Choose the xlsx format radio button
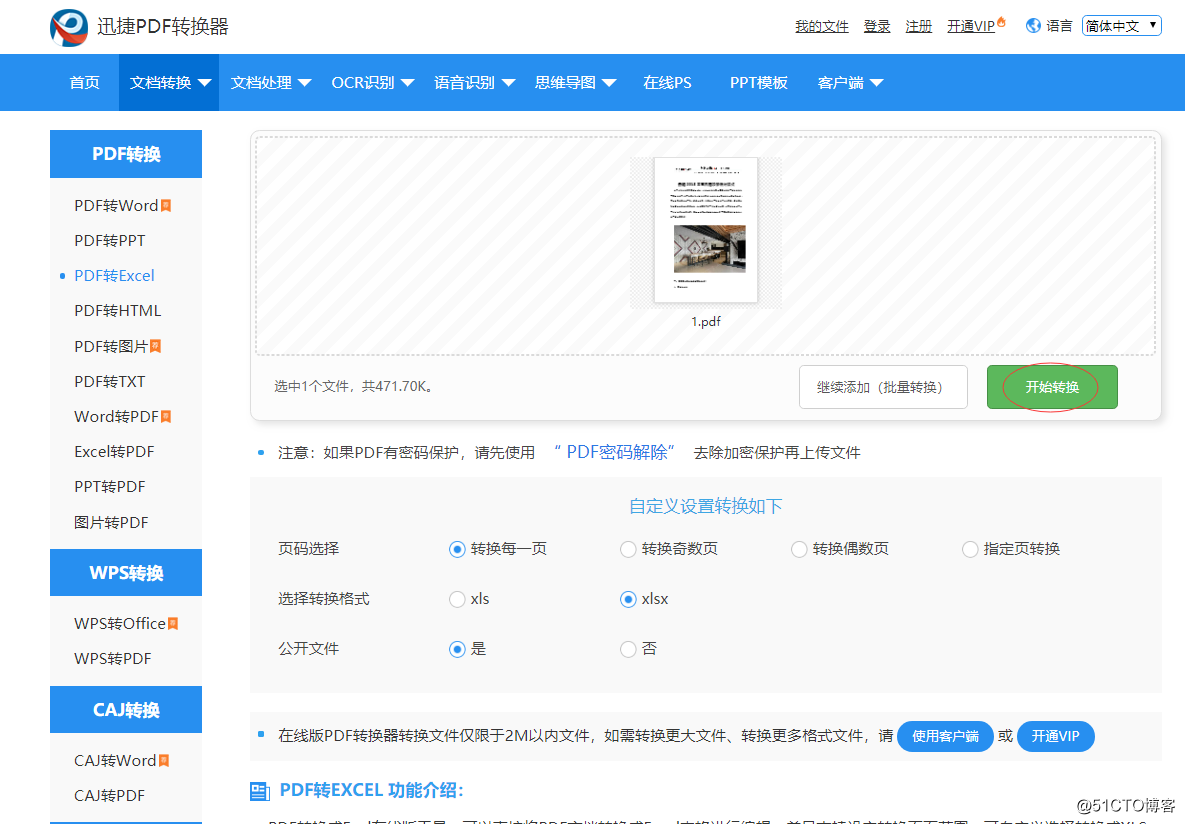Image resolution: width=1185 pixels, height=824 pixels. (x=628, y=599)
